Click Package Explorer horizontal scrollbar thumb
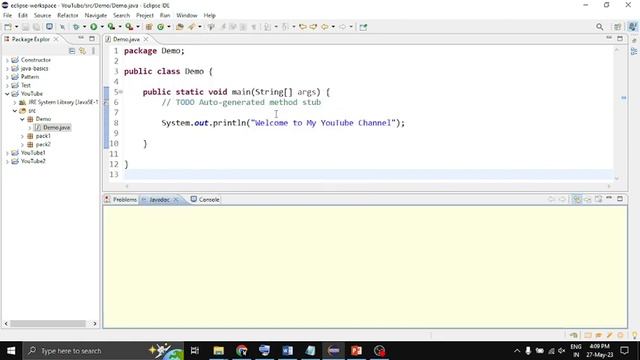 (x=48, y=324)
